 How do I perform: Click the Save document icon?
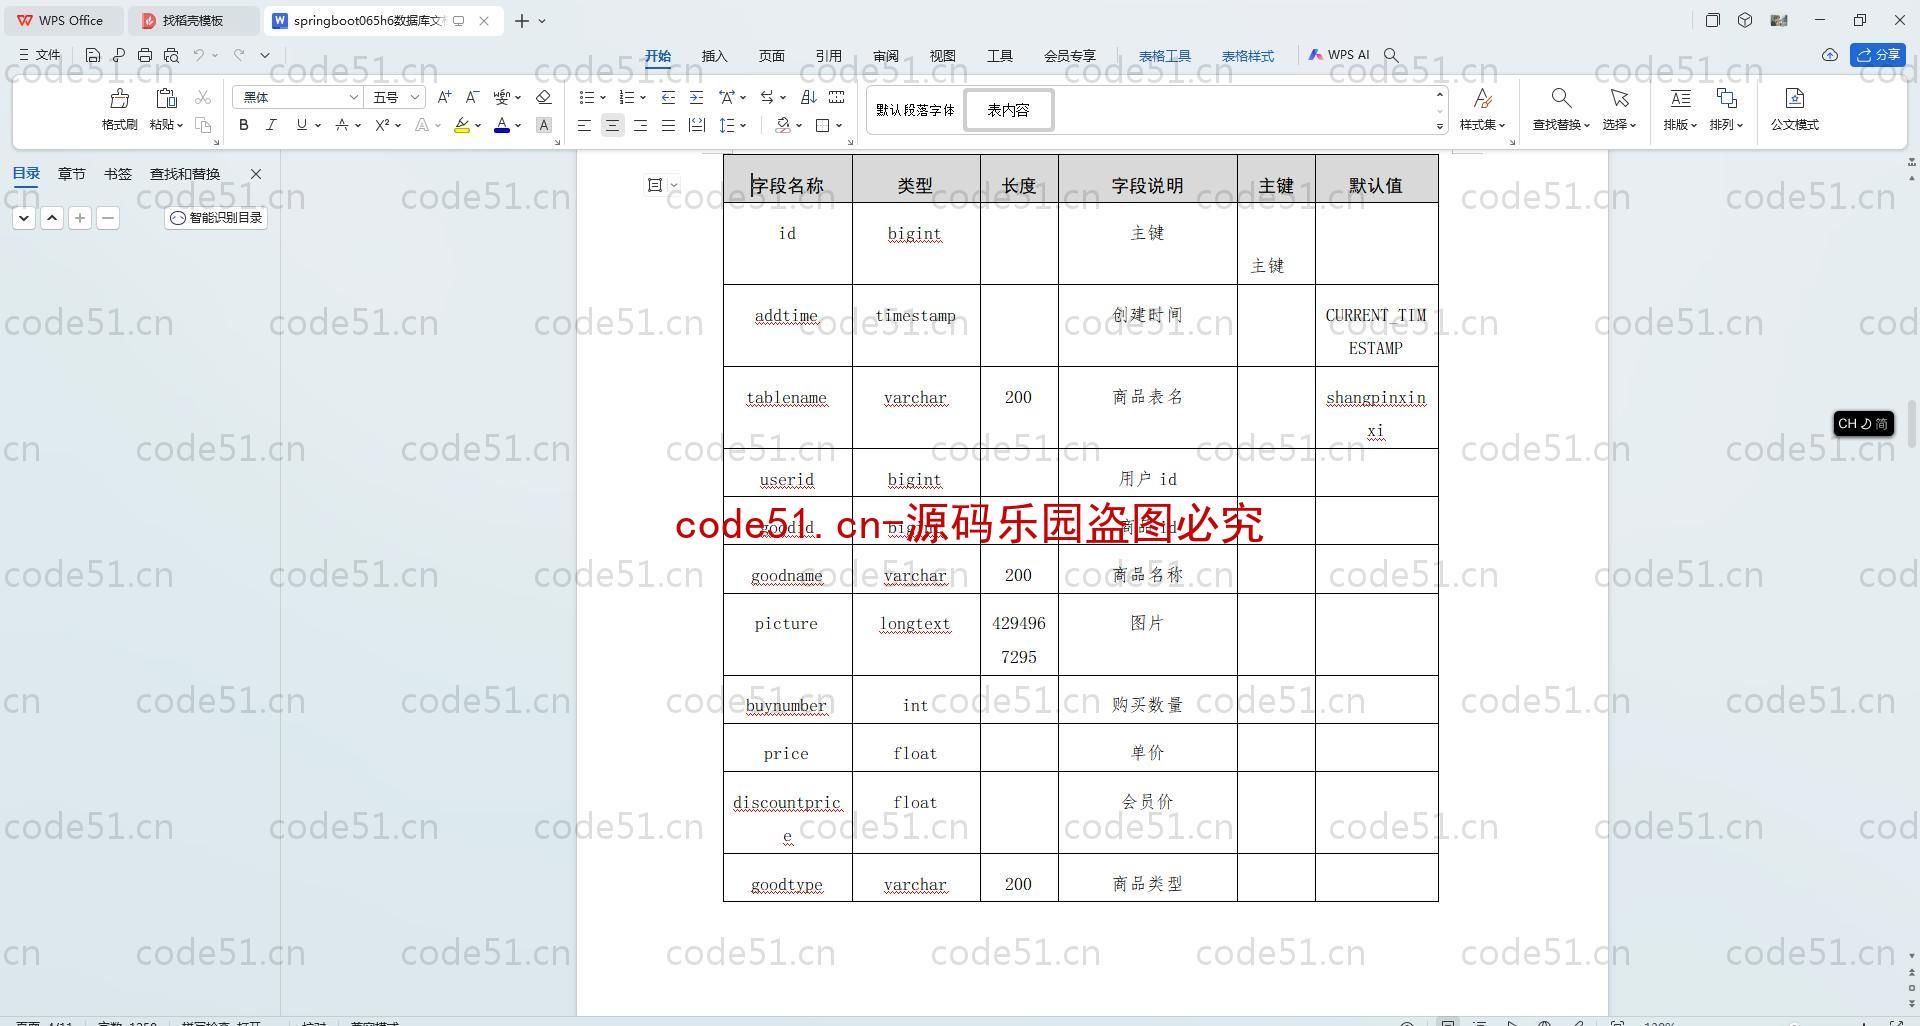tap(93, 55)
